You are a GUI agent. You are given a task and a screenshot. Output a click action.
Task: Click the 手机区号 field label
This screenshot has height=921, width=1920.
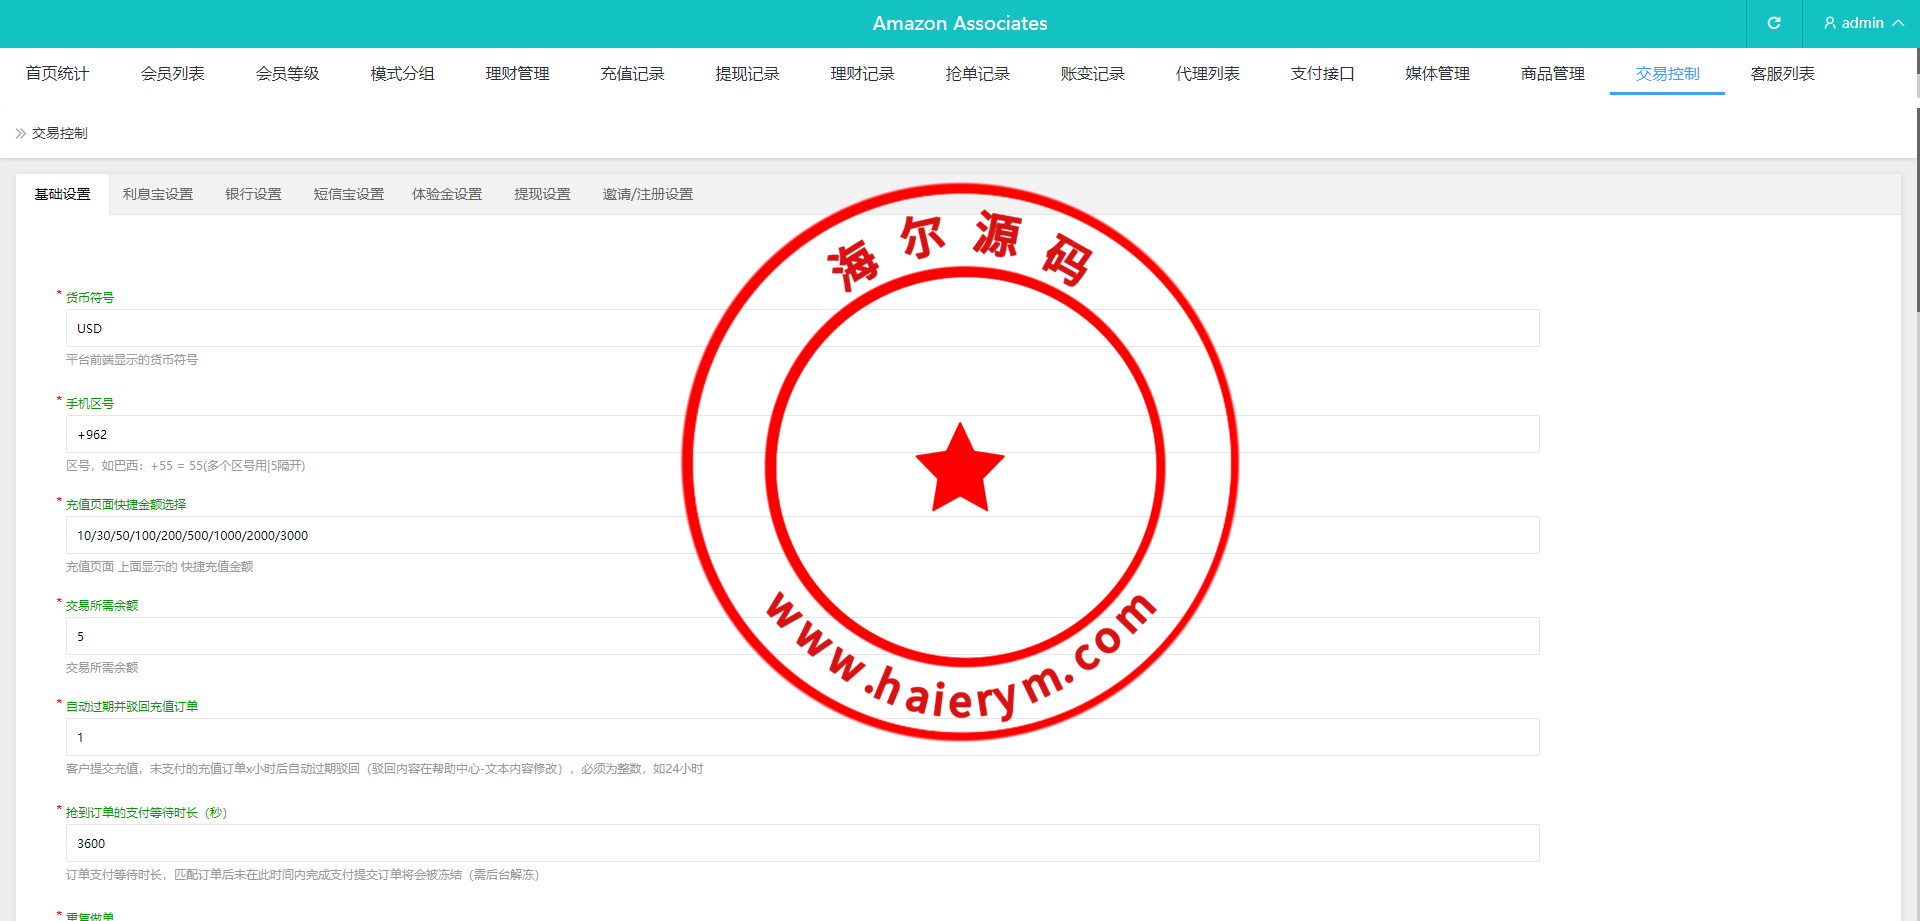click(x=90, y=403)
